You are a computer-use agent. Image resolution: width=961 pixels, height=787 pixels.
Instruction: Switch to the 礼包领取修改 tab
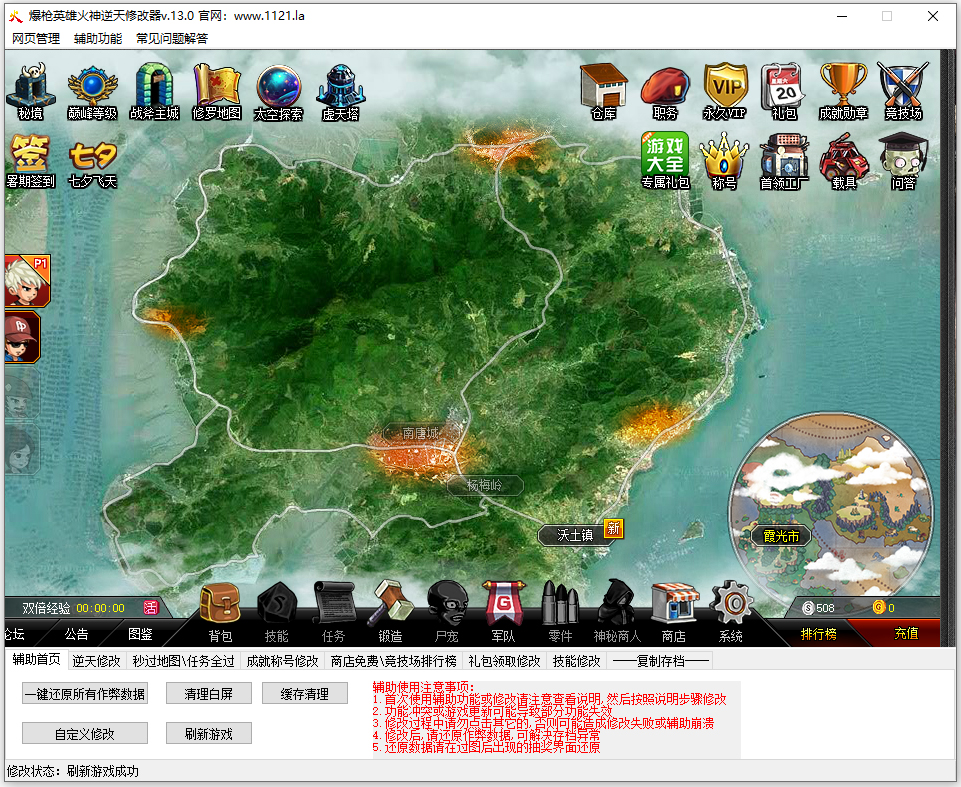(504, 661)
